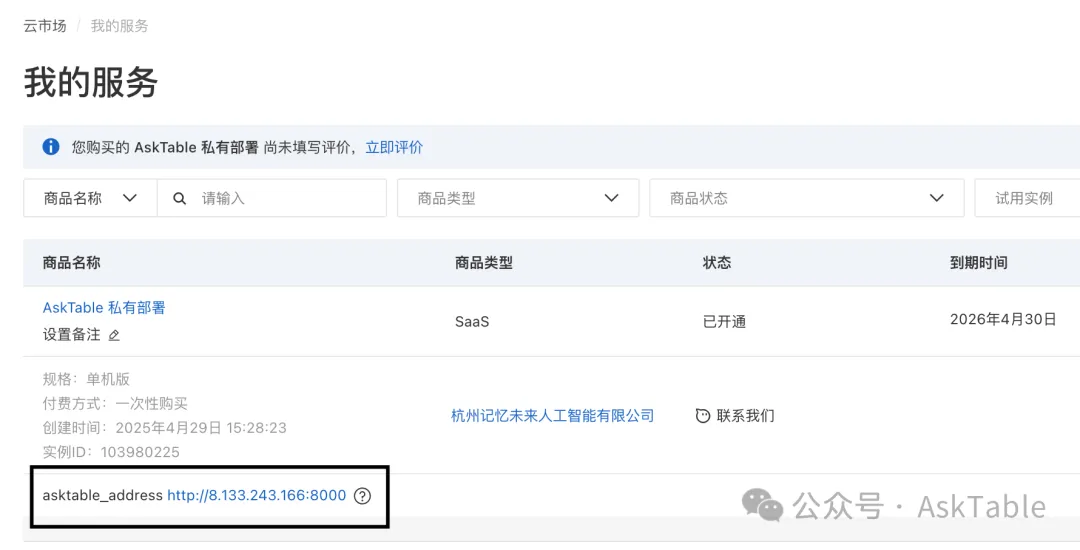Screen dimensions: 1080x550
Task: Click 我的服务 breadcrumb item
Action: 119,26
